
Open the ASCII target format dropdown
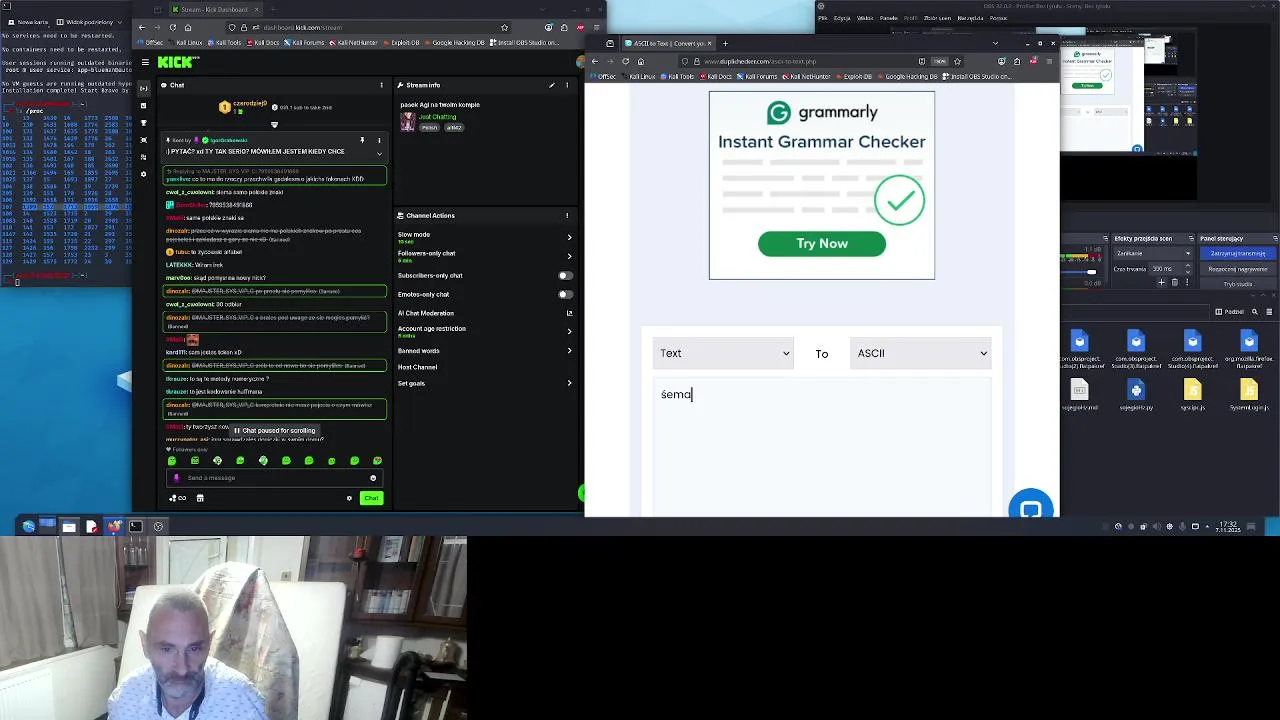click(920, 353)
